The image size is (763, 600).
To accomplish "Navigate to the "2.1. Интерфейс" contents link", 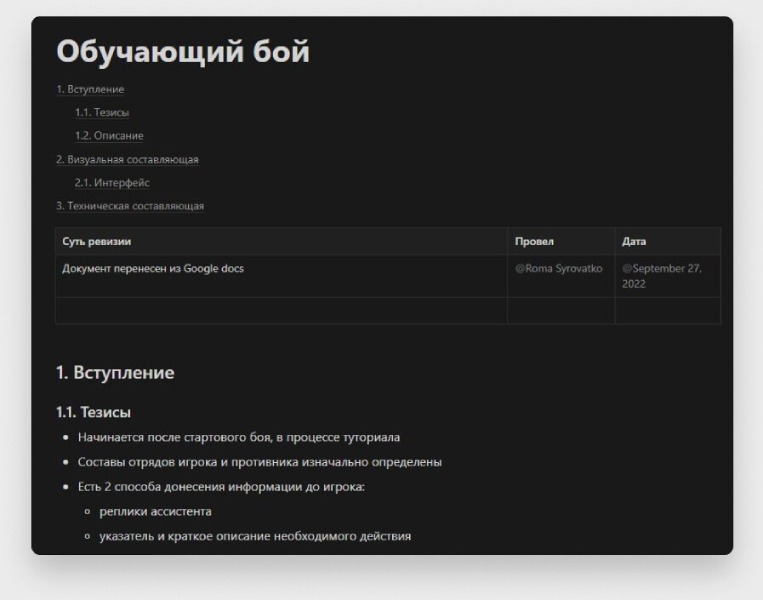I will (112, 183).
